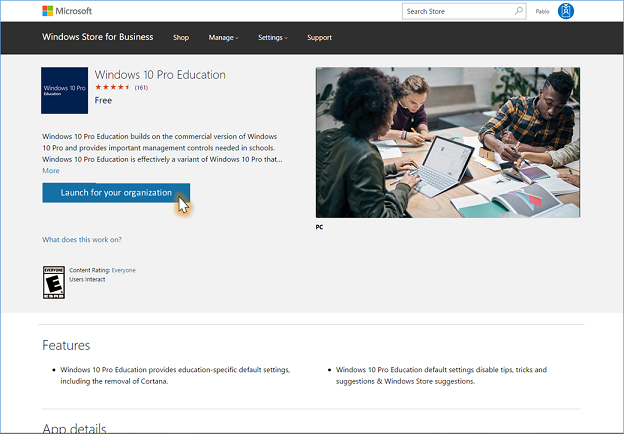Viewport: 624px width, 434px height.
Task: Open the user account avatar
Action: click(x=566, y=11)
